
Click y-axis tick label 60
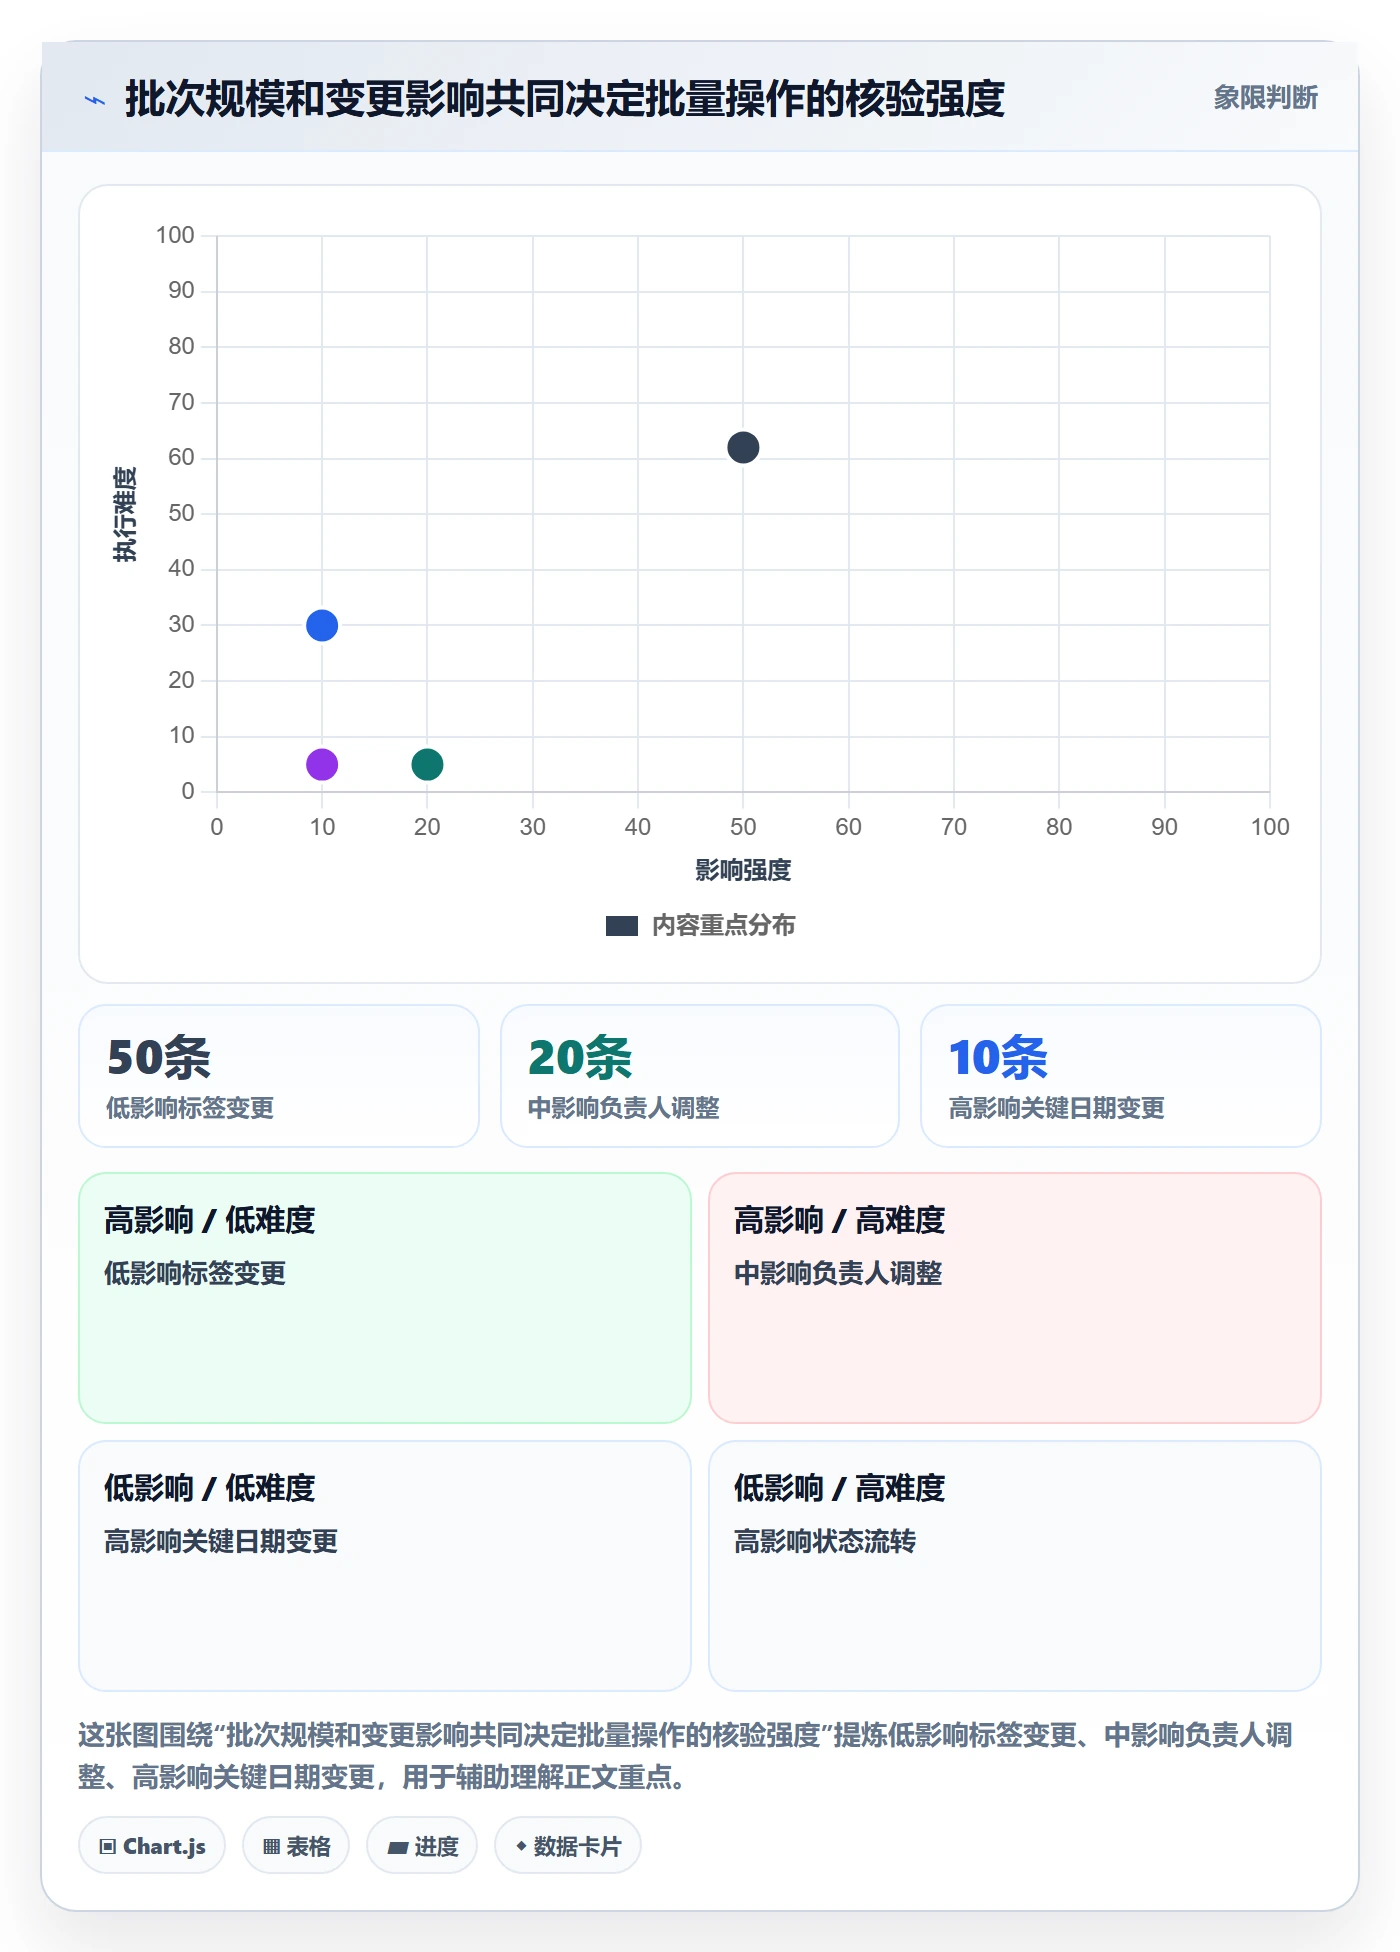tap(181, 458)
